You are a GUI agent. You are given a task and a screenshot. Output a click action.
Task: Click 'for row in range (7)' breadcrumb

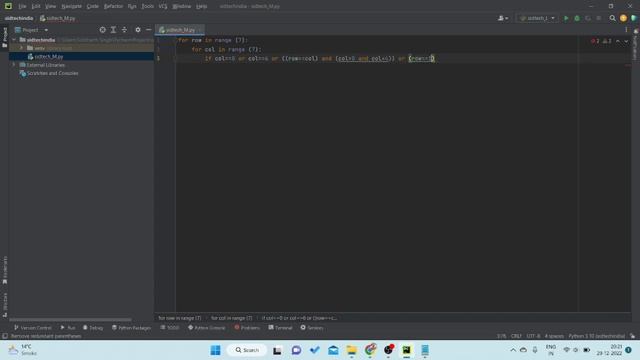coord(180,318)
